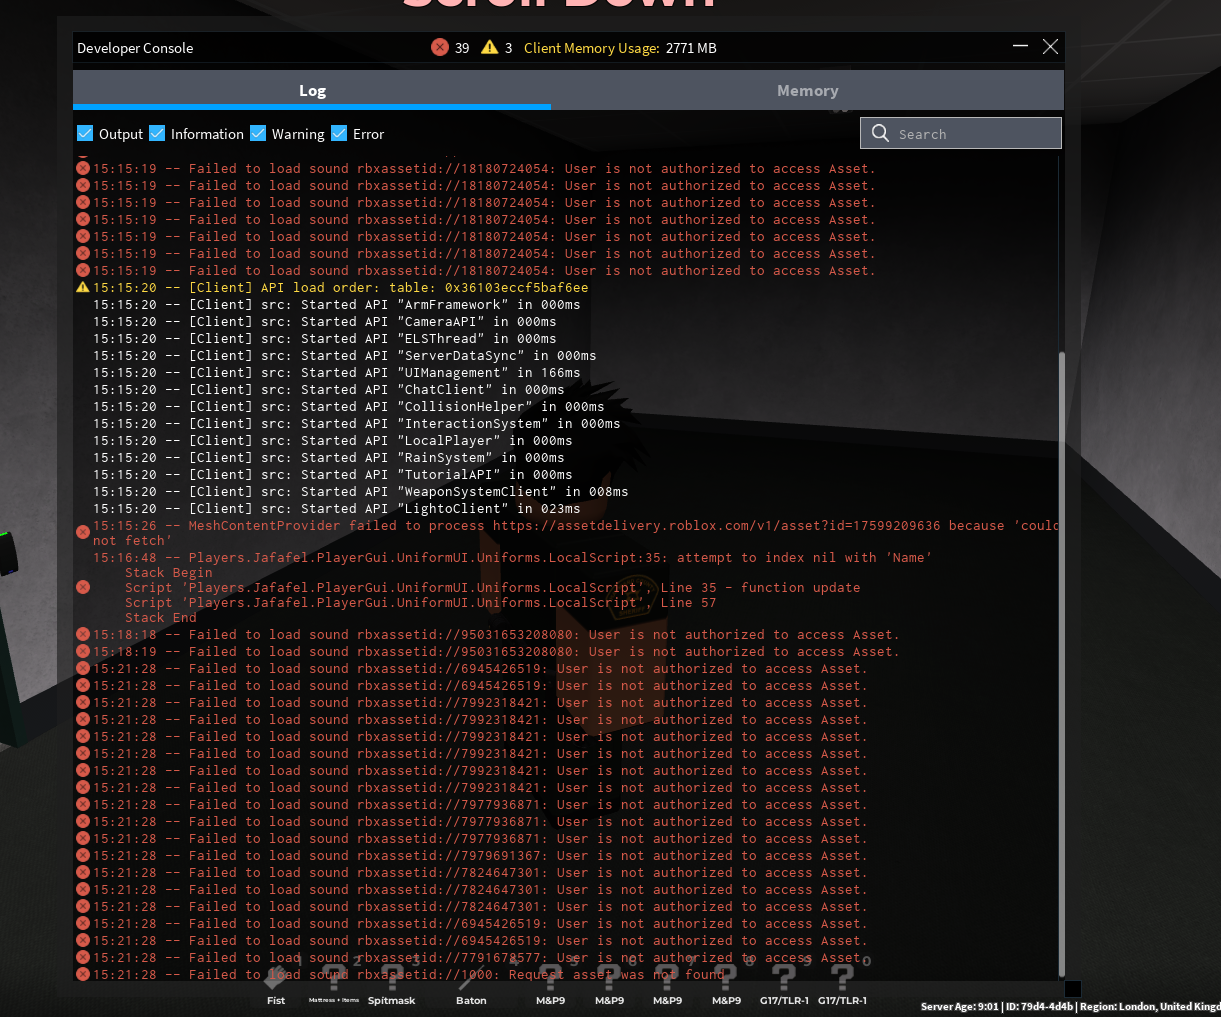Uncheck the Output log filter
Image resolution: width=1221 pixels, height=1017 pixels.
point(85,133)
